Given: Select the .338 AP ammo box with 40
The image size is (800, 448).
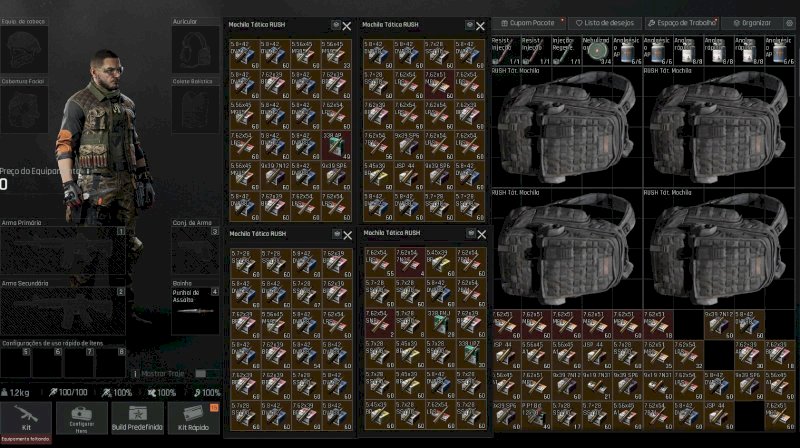Looking at the screenshot, I should pos(336,146).
